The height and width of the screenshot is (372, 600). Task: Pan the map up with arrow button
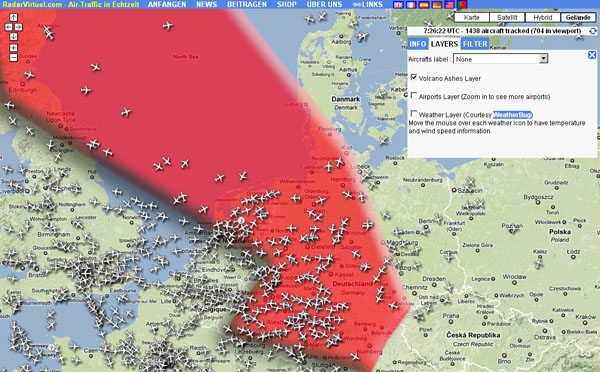tap(13, 17)
